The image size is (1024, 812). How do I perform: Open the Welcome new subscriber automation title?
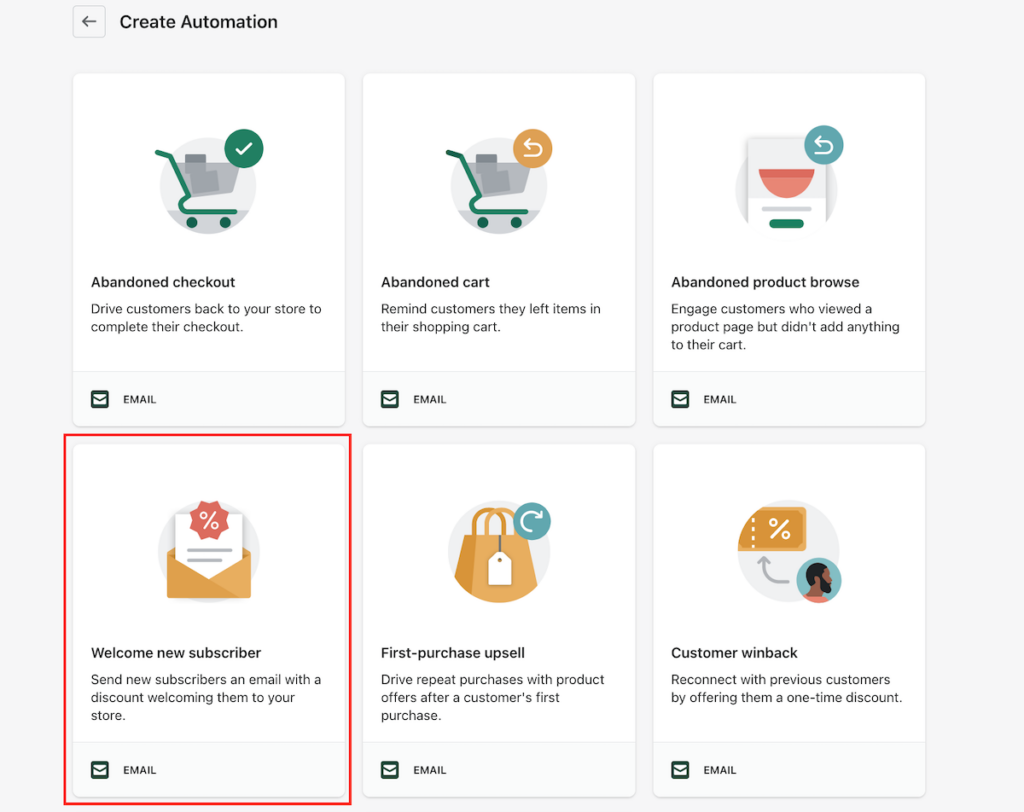click(x=176, y=653)
